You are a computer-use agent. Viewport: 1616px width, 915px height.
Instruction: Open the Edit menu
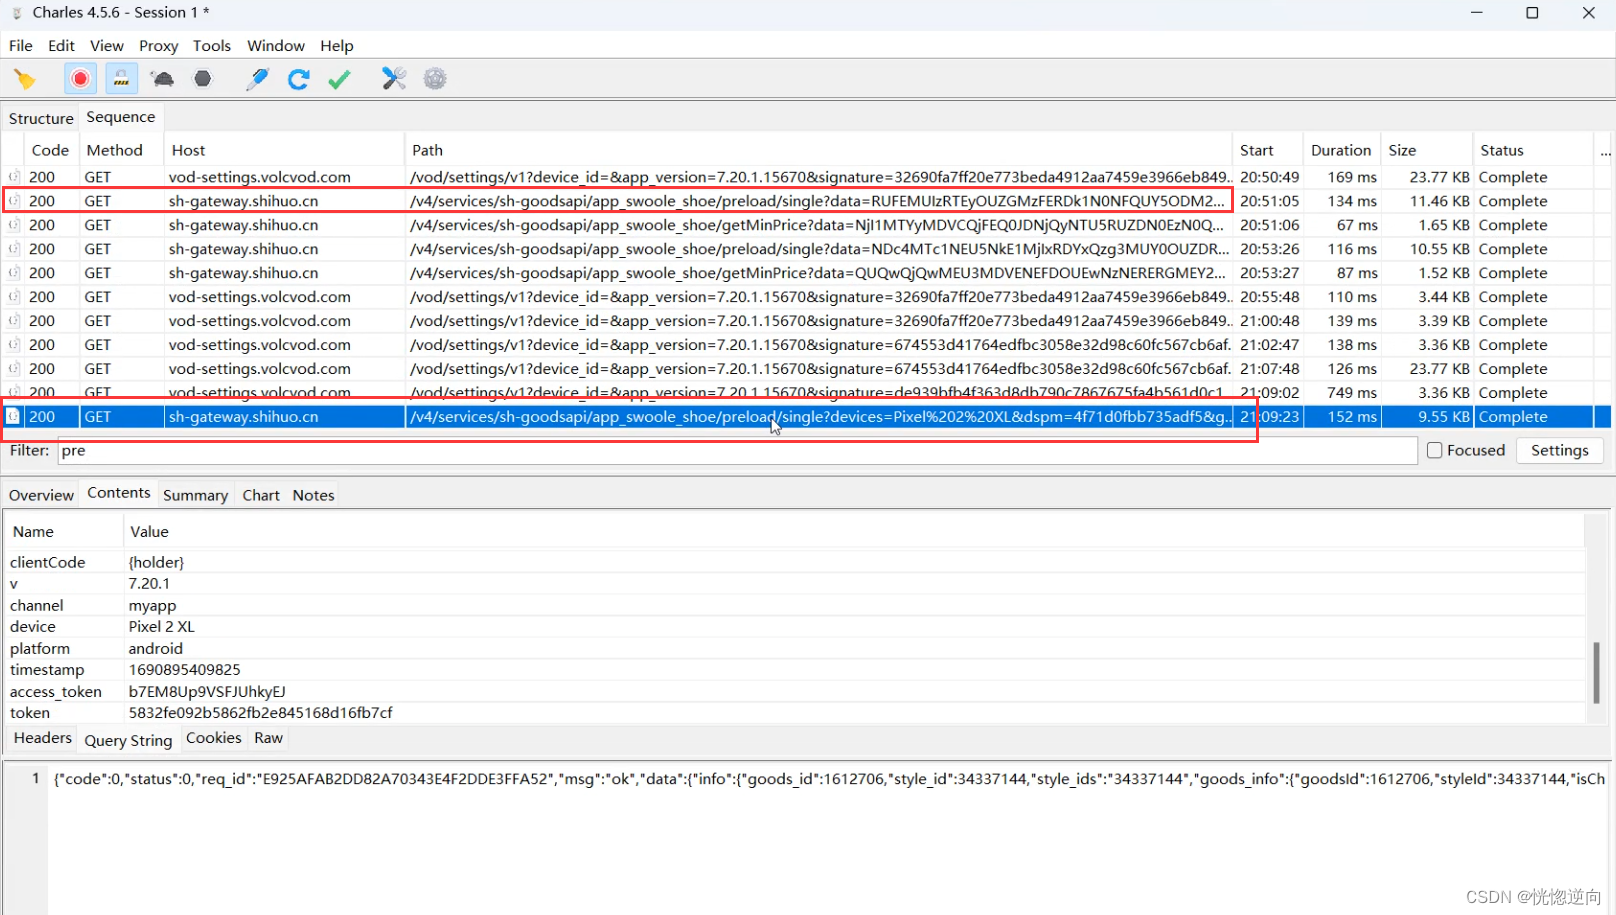coord(61,46)
